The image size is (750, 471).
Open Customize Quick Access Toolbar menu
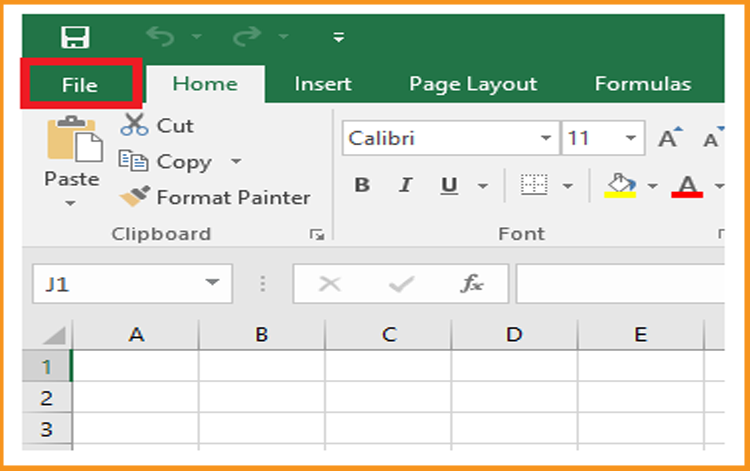(339, 37)
